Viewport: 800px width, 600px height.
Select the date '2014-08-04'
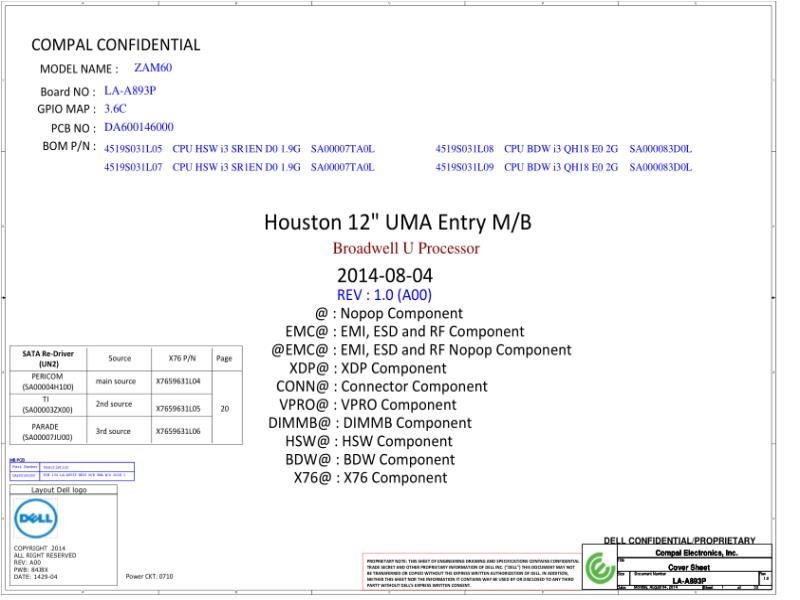click(x=385, y=276)
